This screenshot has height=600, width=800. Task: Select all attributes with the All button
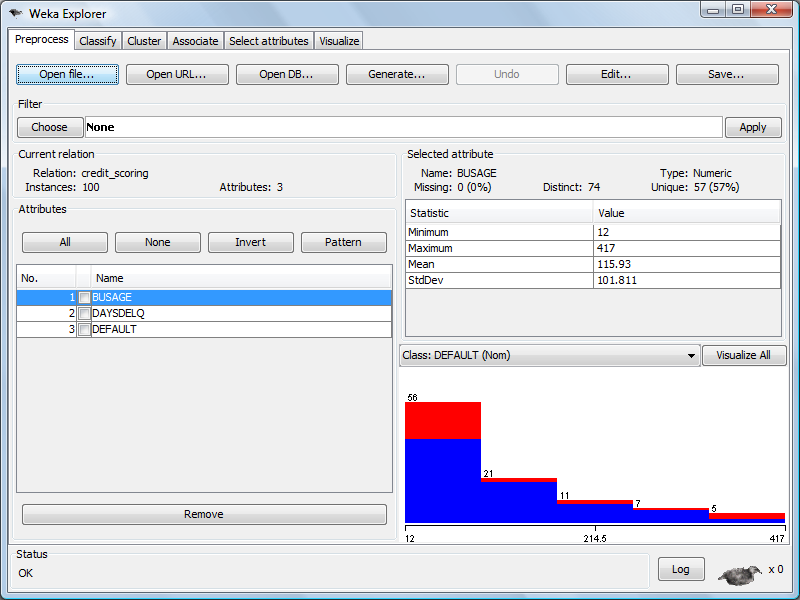65,242
